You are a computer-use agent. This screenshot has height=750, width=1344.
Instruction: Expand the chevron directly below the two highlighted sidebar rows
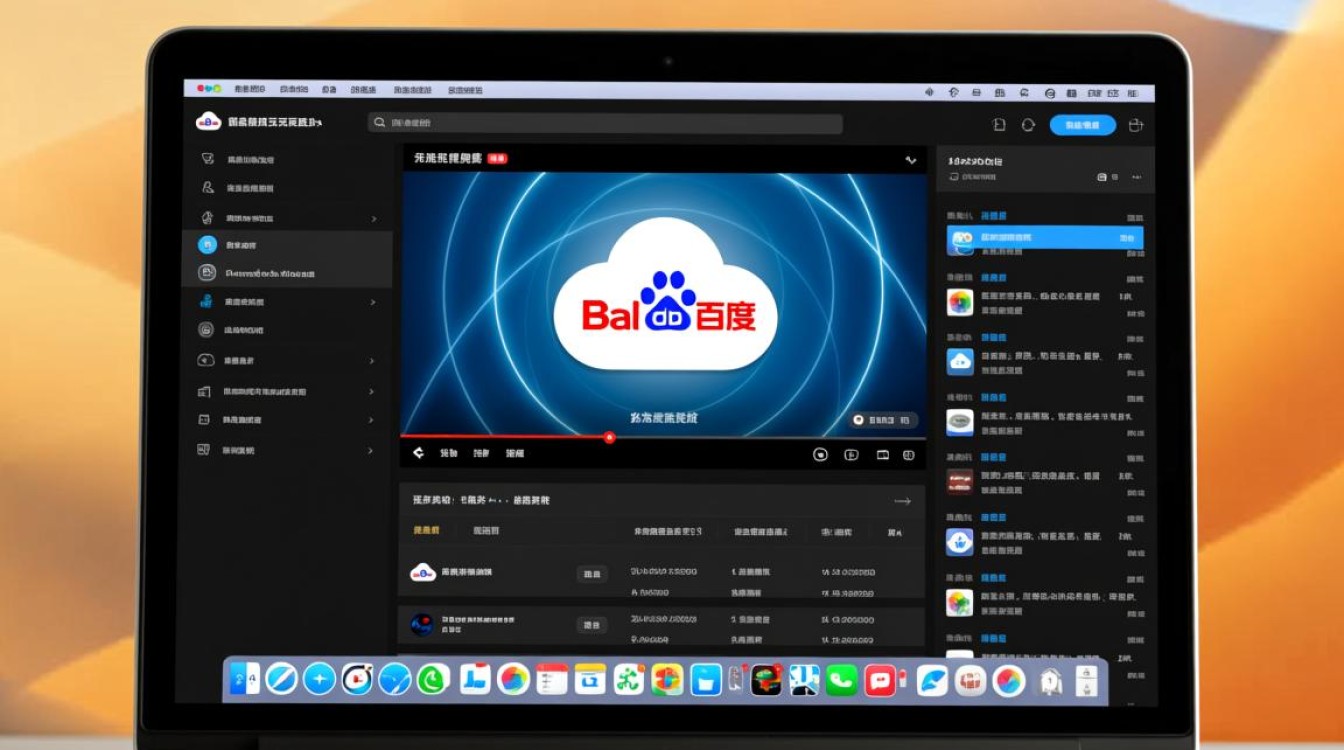[x=373, y=302]
